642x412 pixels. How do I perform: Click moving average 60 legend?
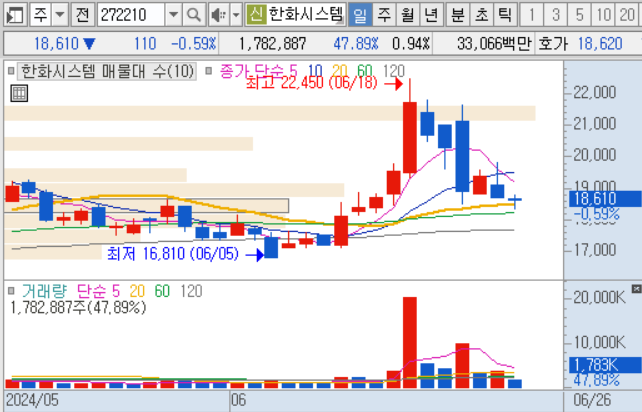click(364, 71)
